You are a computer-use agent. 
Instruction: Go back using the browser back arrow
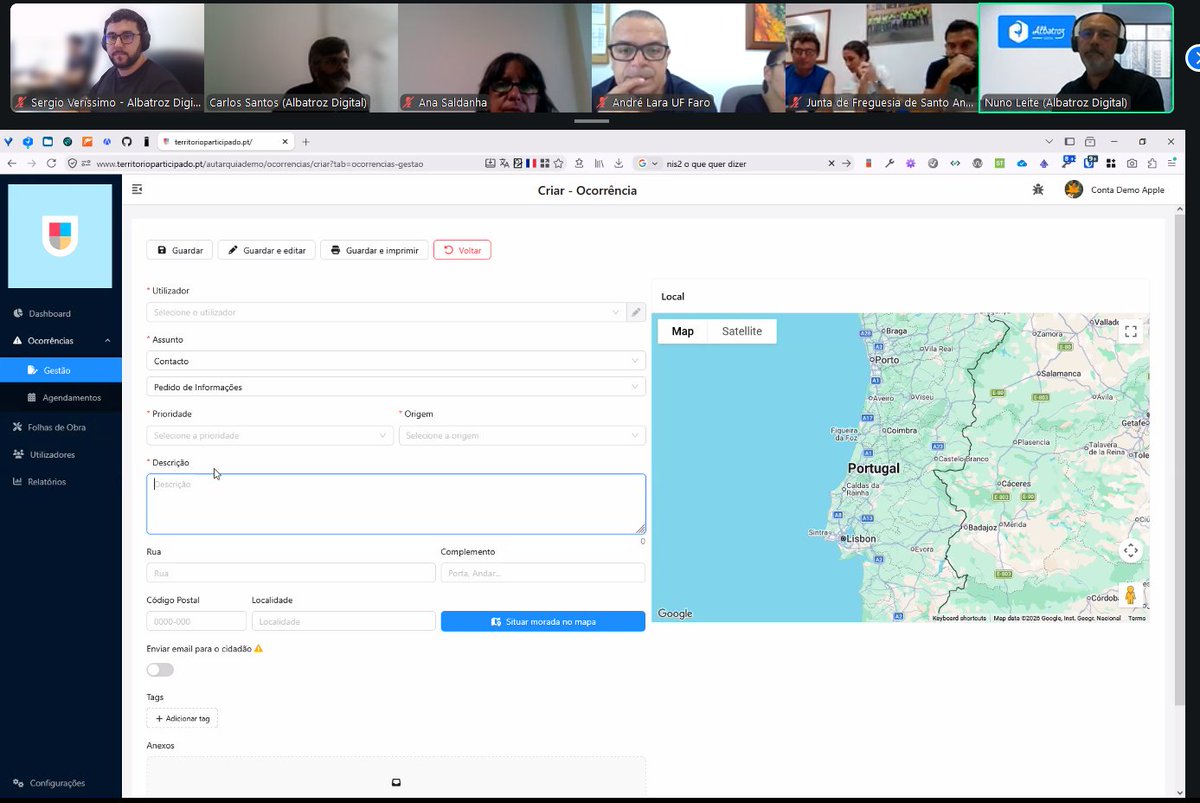[12, 163]
